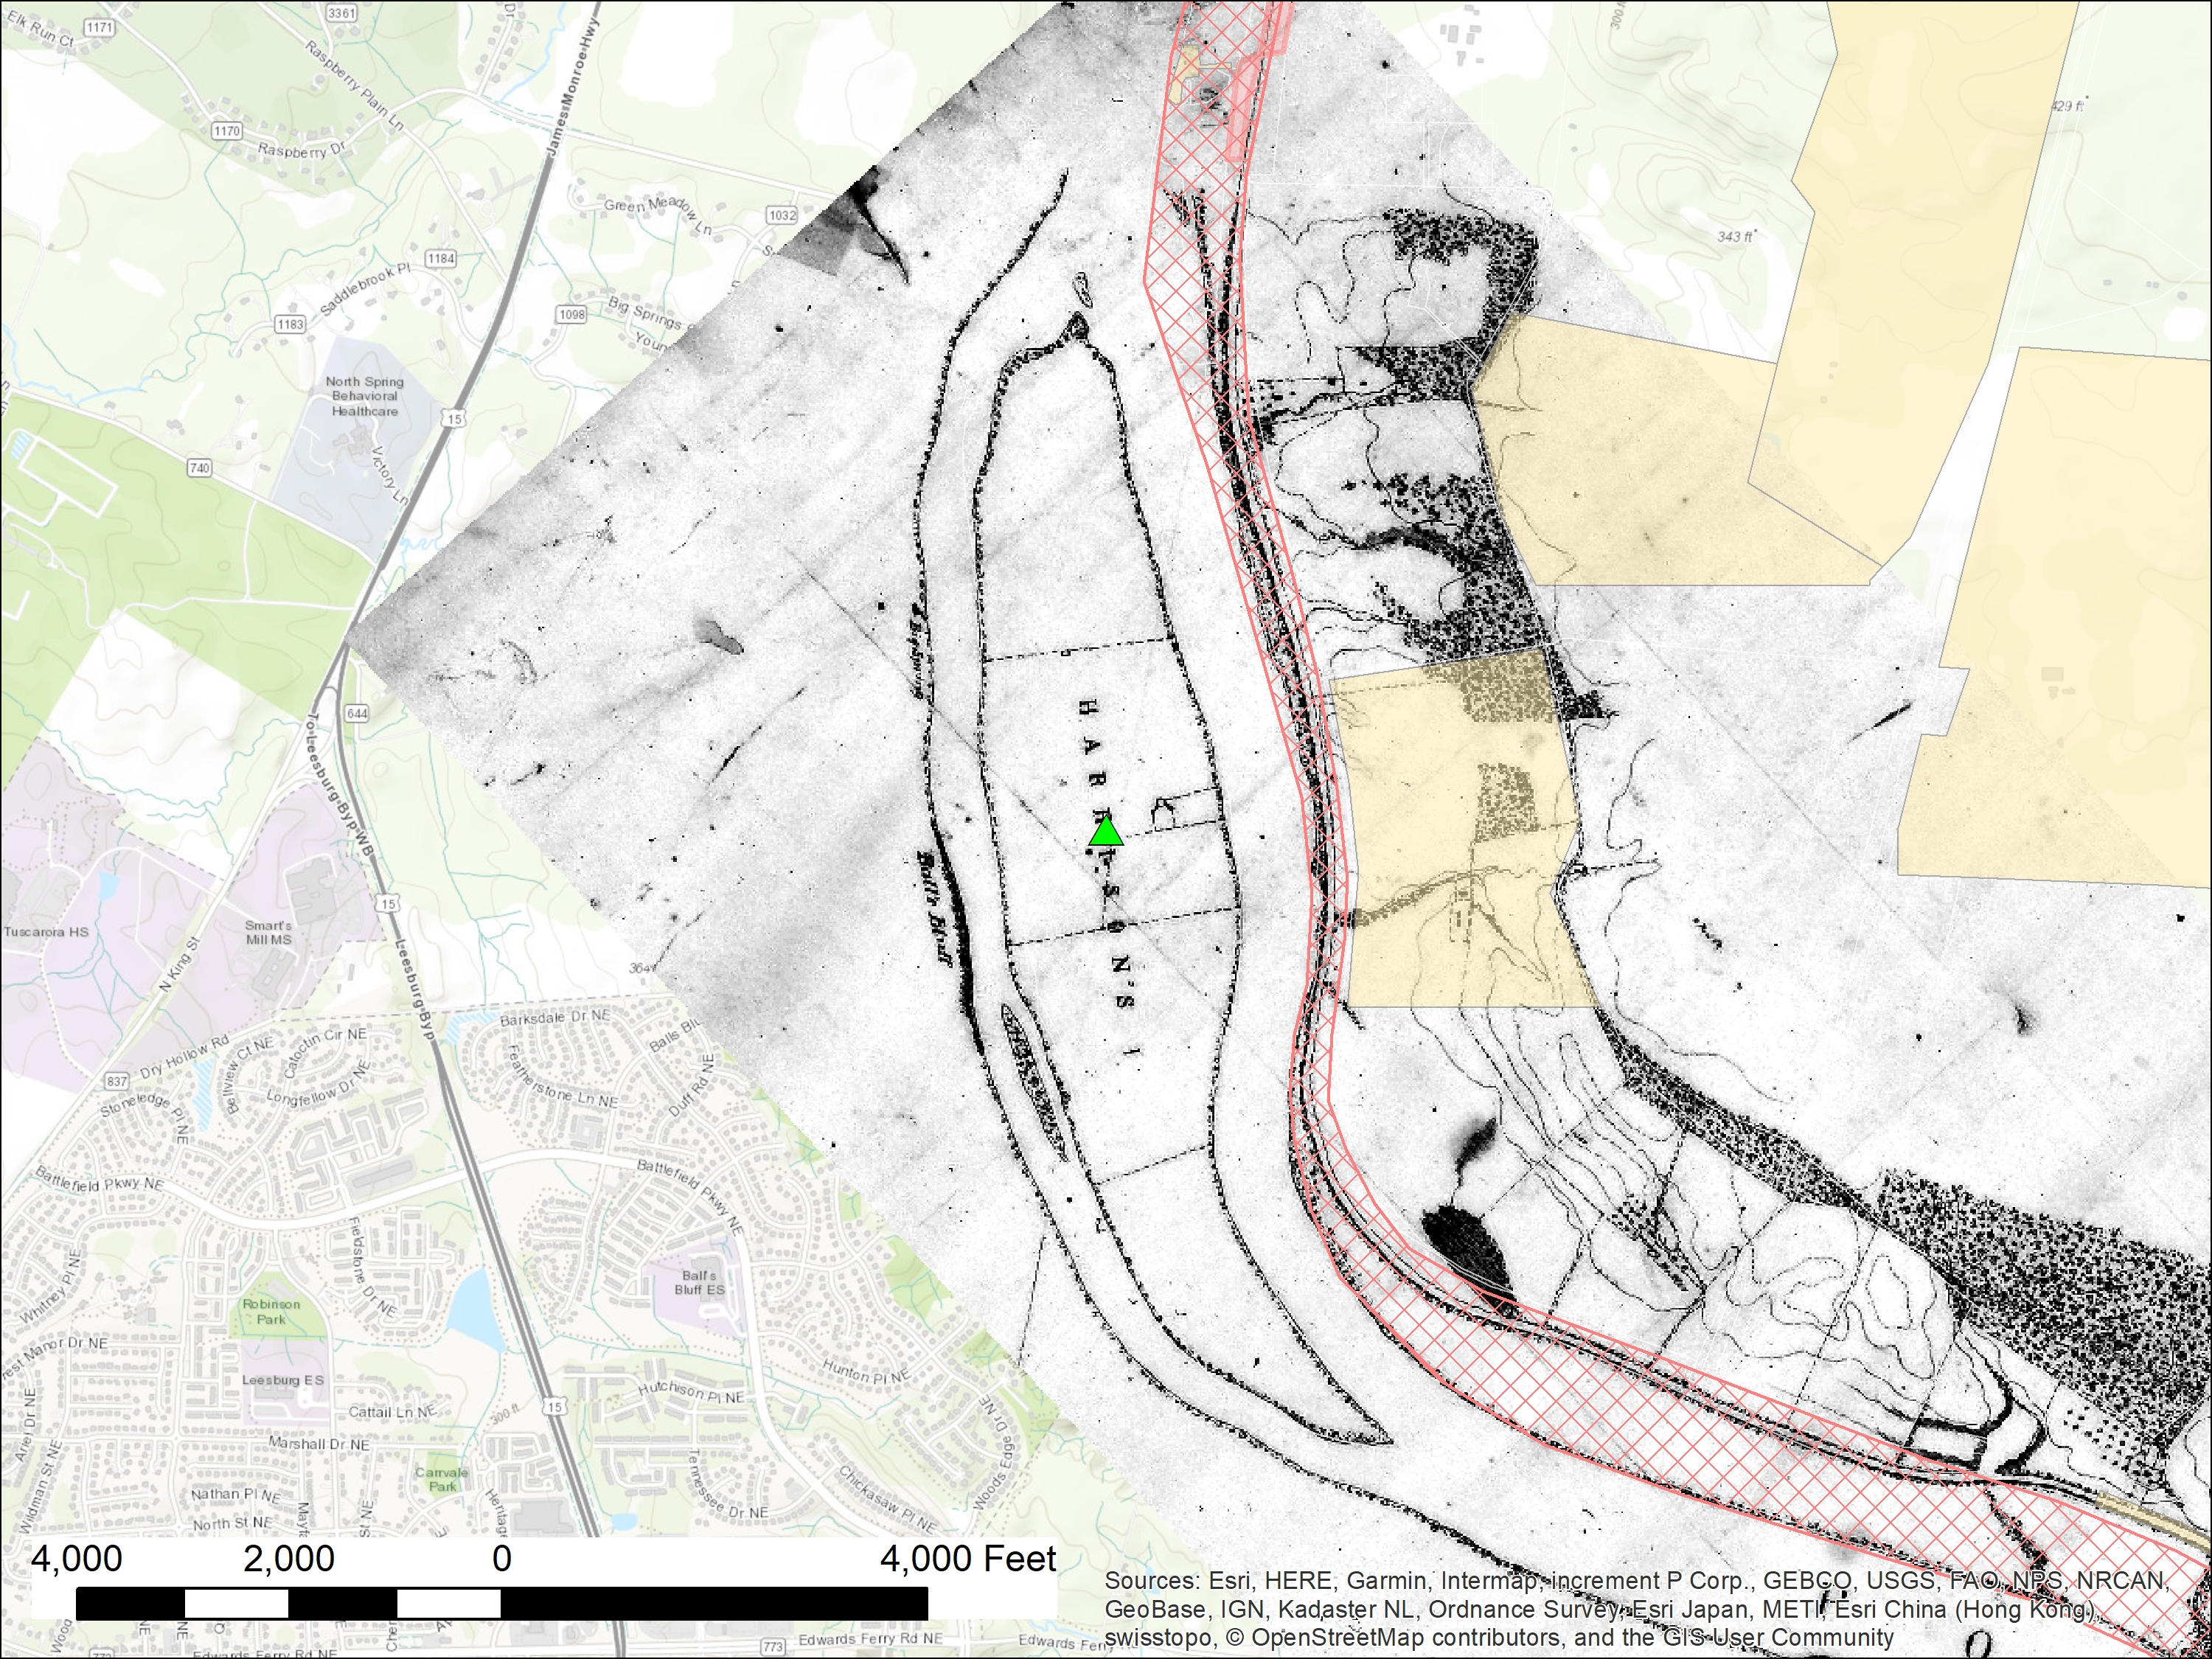The height and width of the screenshot is (1659, 2212).
Task: Click the route 1098 shield
Action: click(572, 314)
